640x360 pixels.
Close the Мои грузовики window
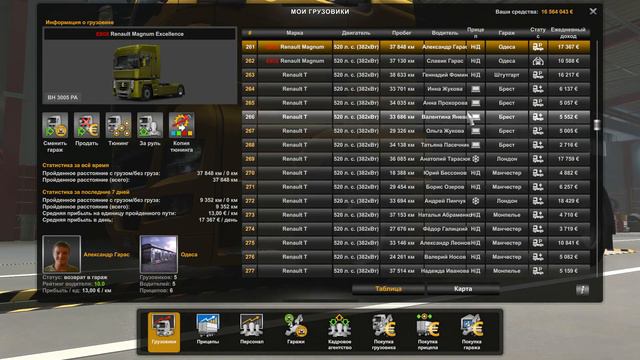point(593,11)
